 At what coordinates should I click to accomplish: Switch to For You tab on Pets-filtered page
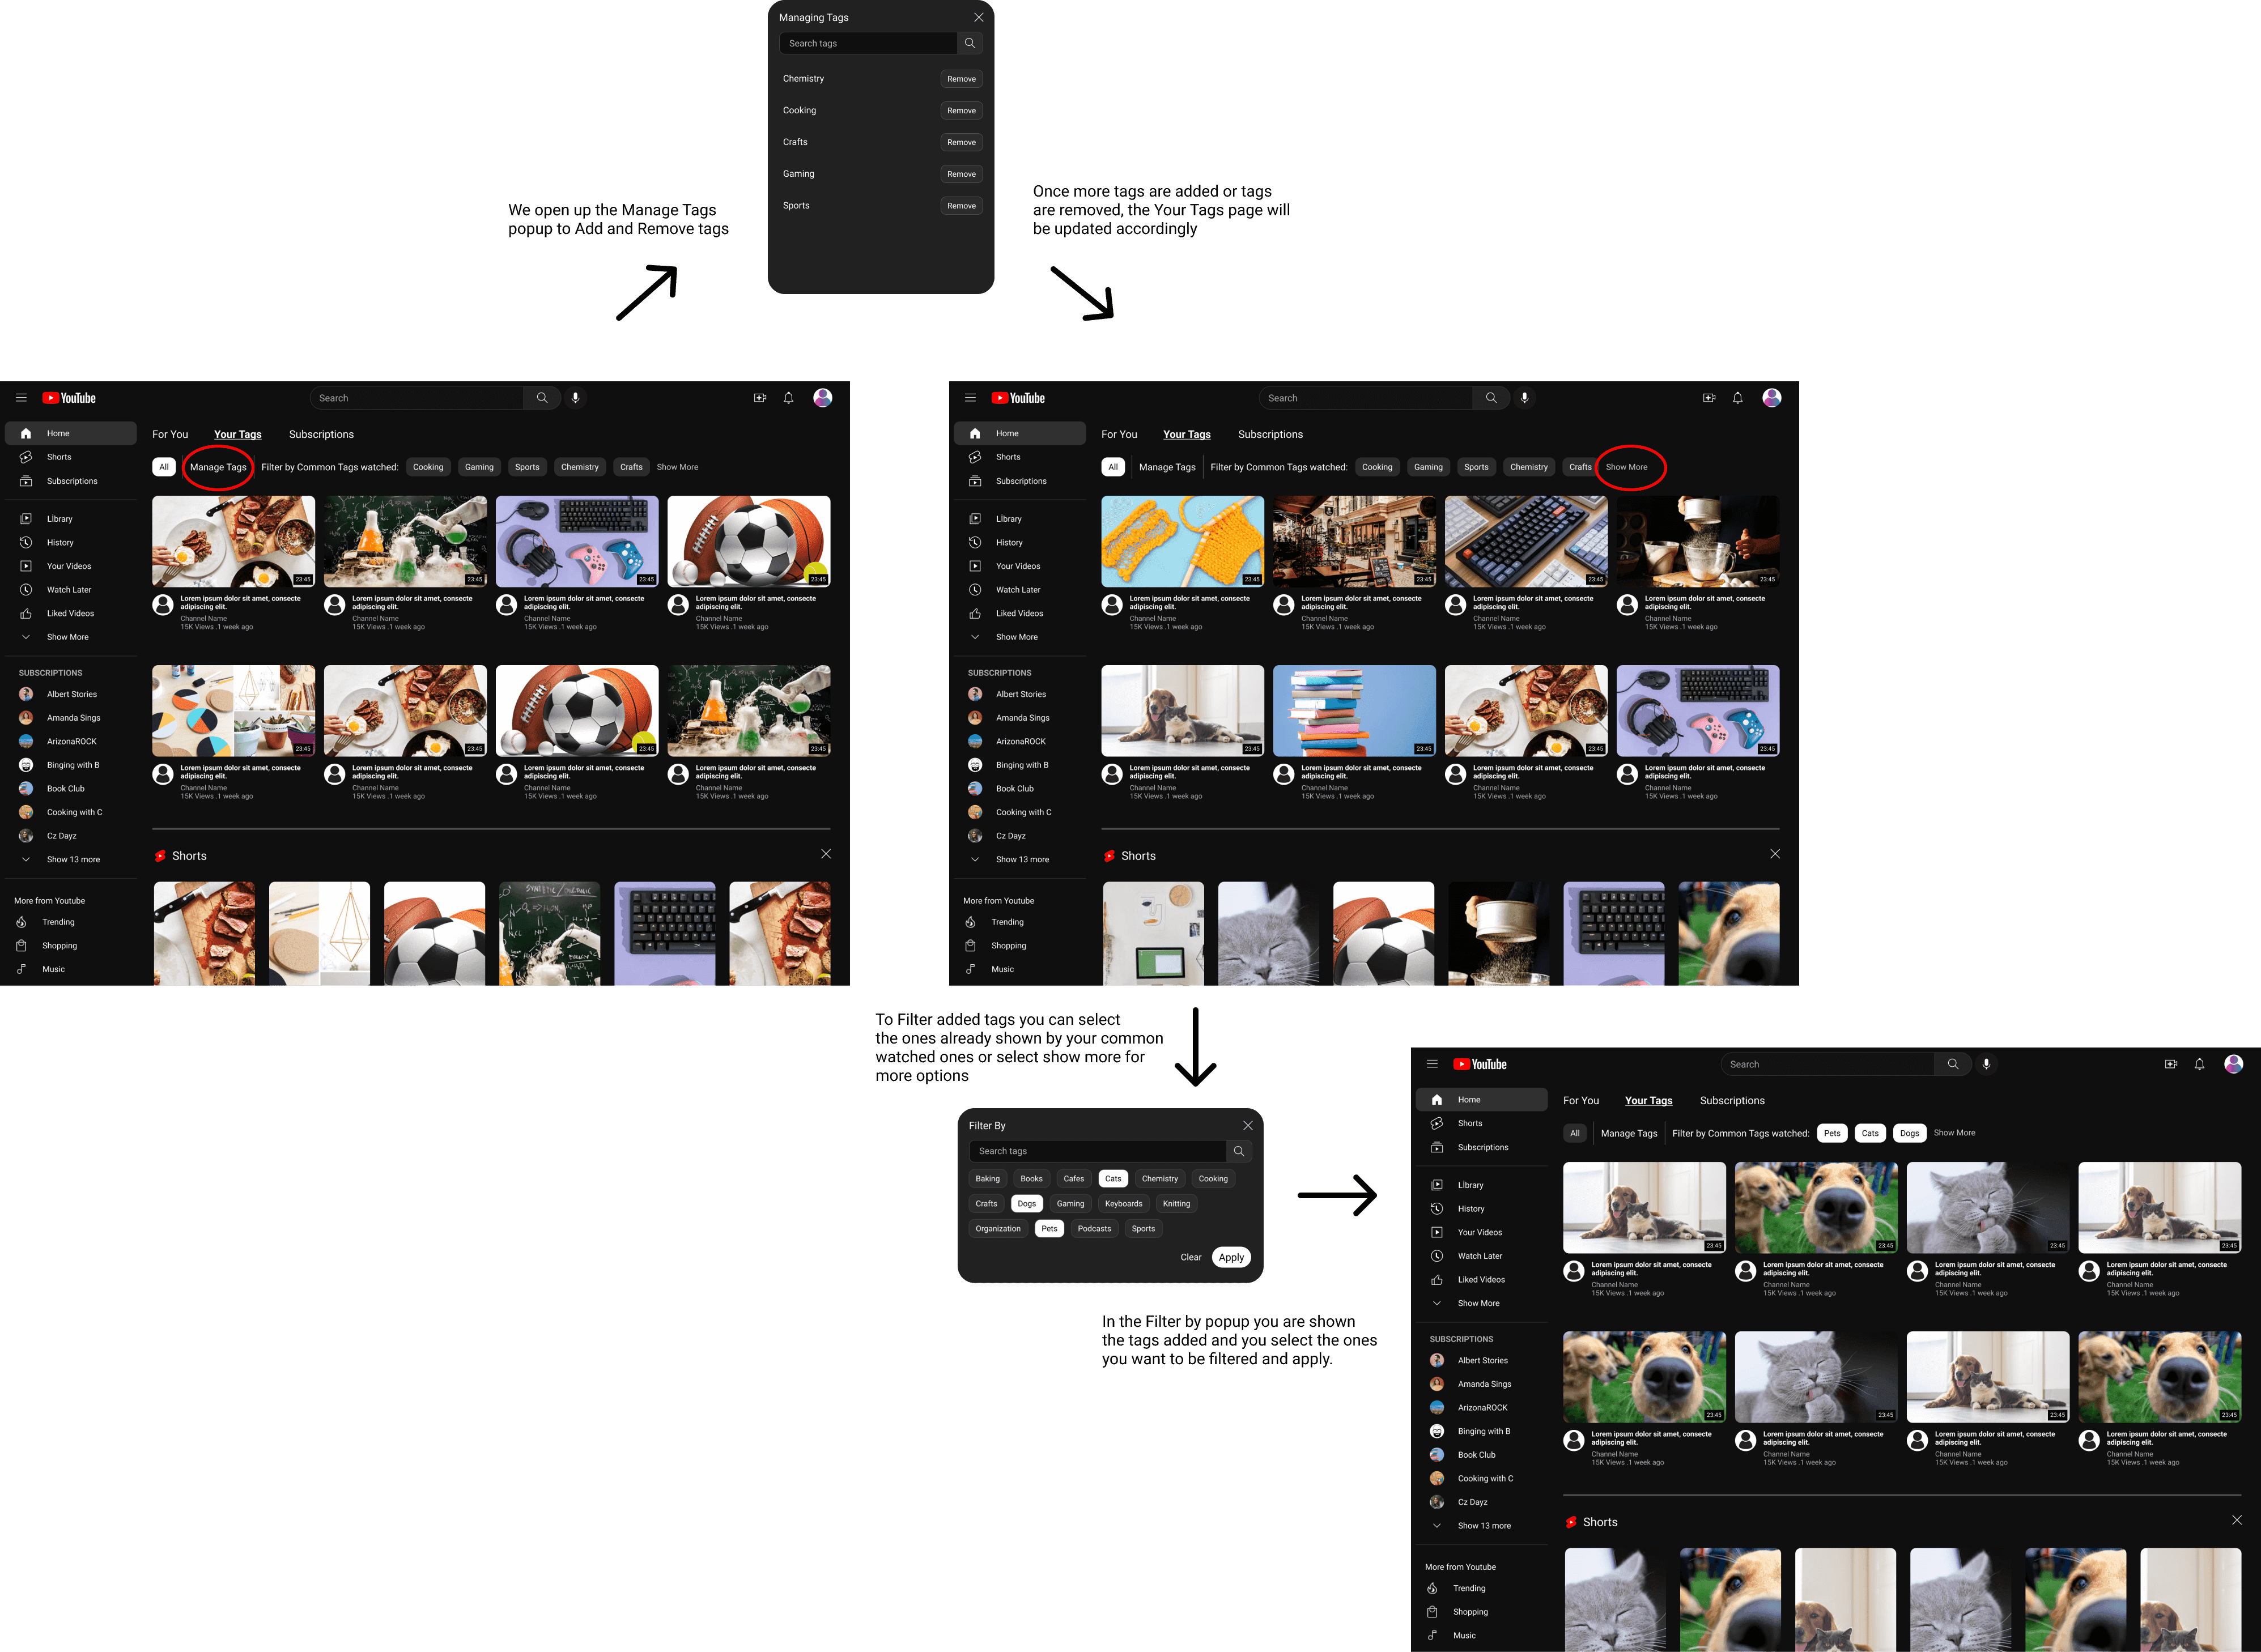pyautogui.click(x=1580, y=1100)
